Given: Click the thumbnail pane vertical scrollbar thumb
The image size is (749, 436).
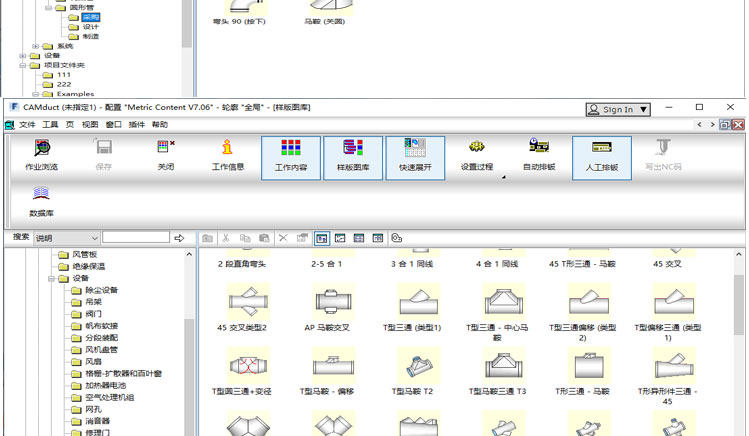Looking at the screenshot, I should click(738, 305).
